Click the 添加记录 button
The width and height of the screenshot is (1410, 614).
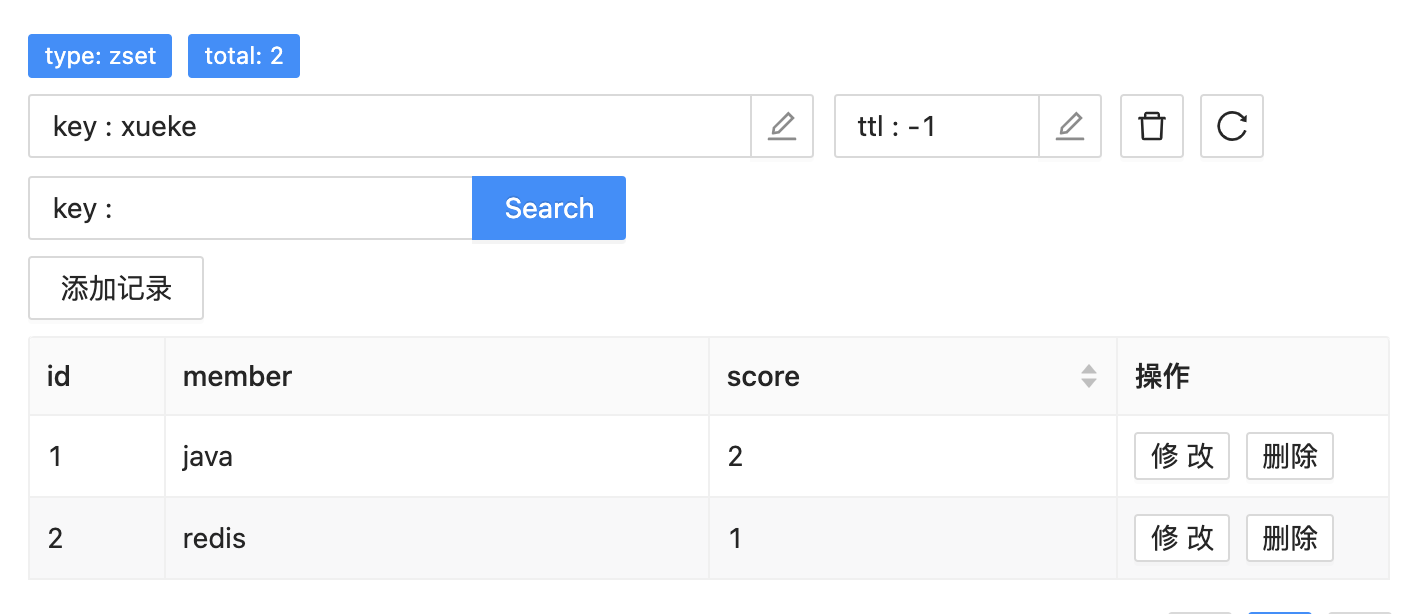tap(116, 288)
